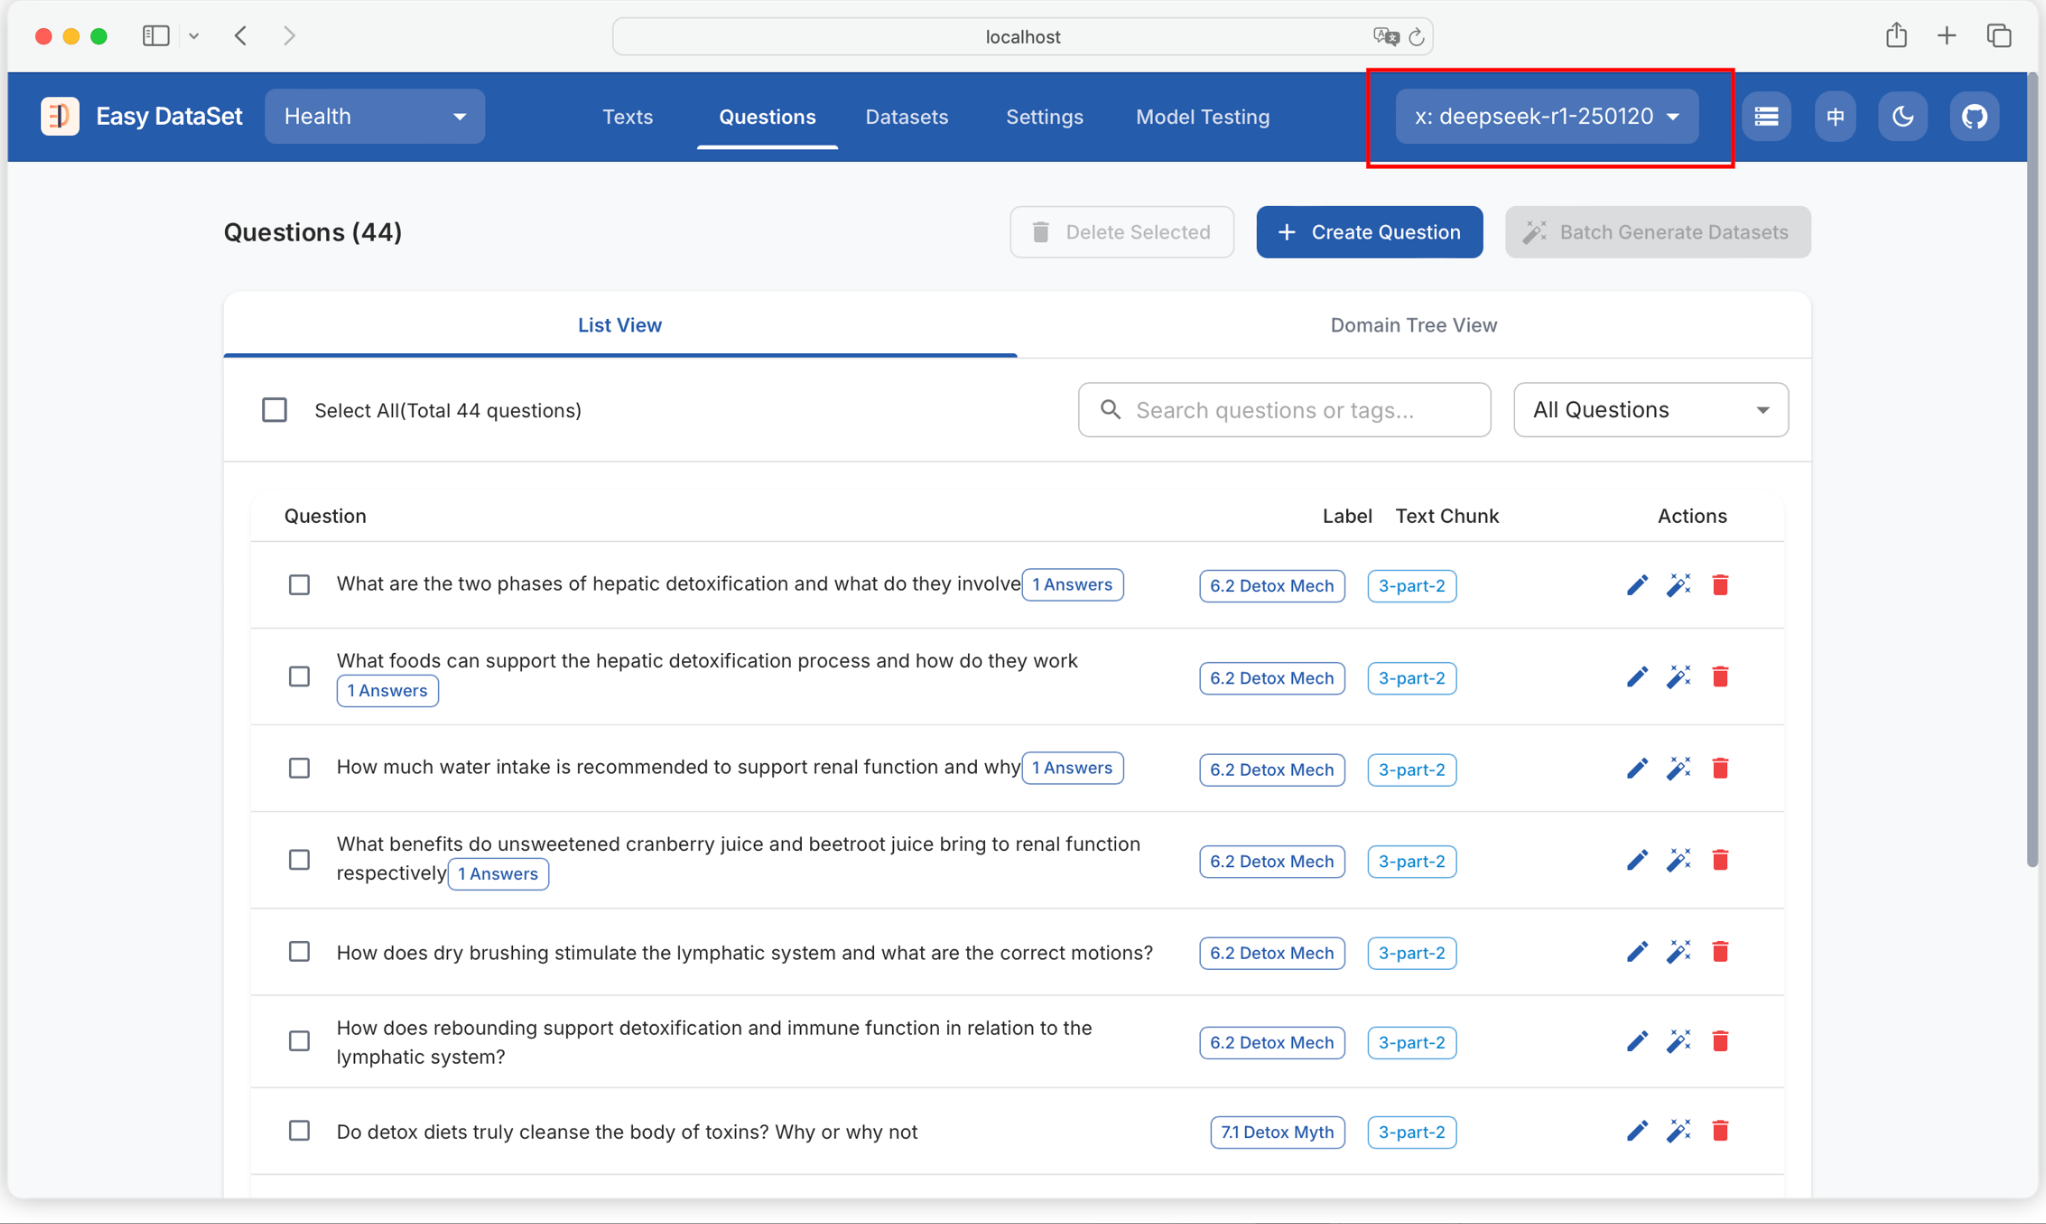This screenshot has width=2046, height=1224.
Task: Expand deepseek-r1-250120 model selector
Action: click(1546, 117)
